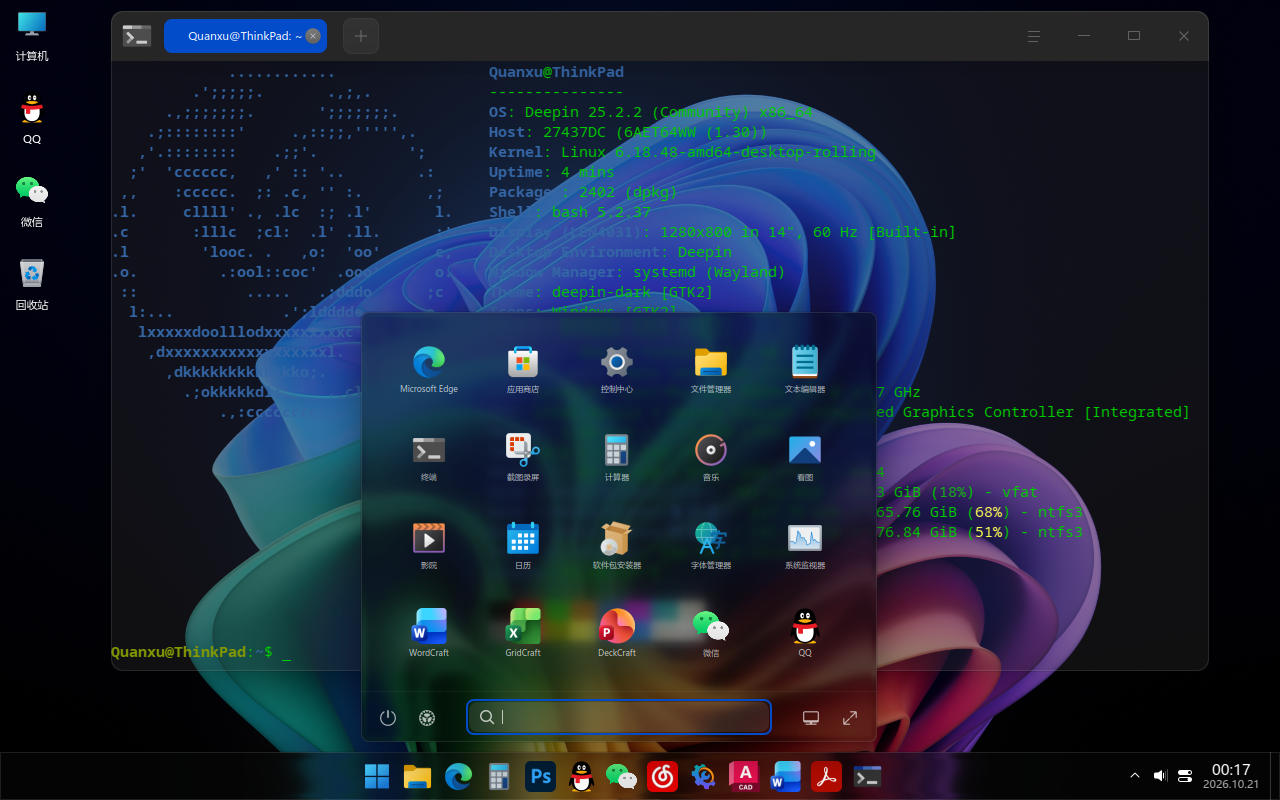Click the 'Uptime: 4 mins' terminal line
The image size is (1280, 800).
552,172
